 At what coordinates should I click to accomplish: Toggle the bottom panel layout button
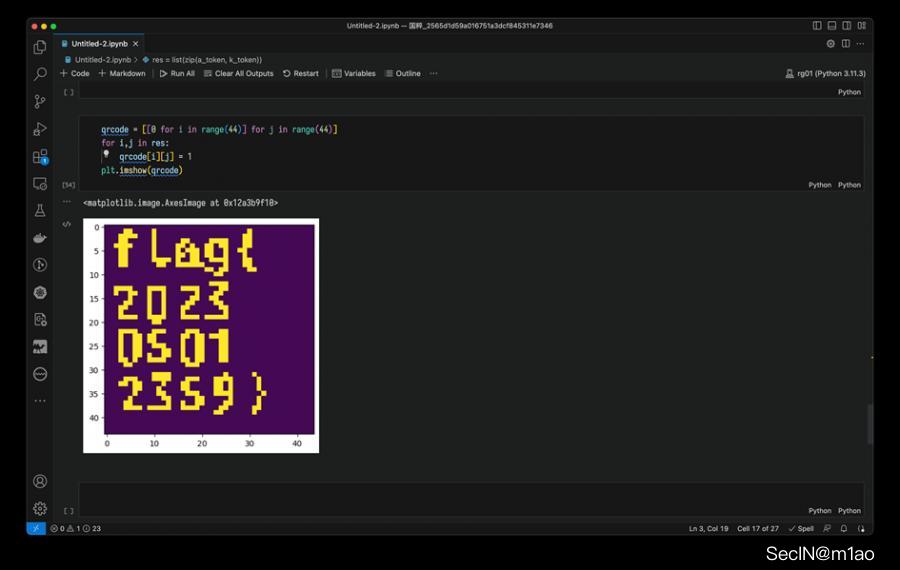point(832,25)
